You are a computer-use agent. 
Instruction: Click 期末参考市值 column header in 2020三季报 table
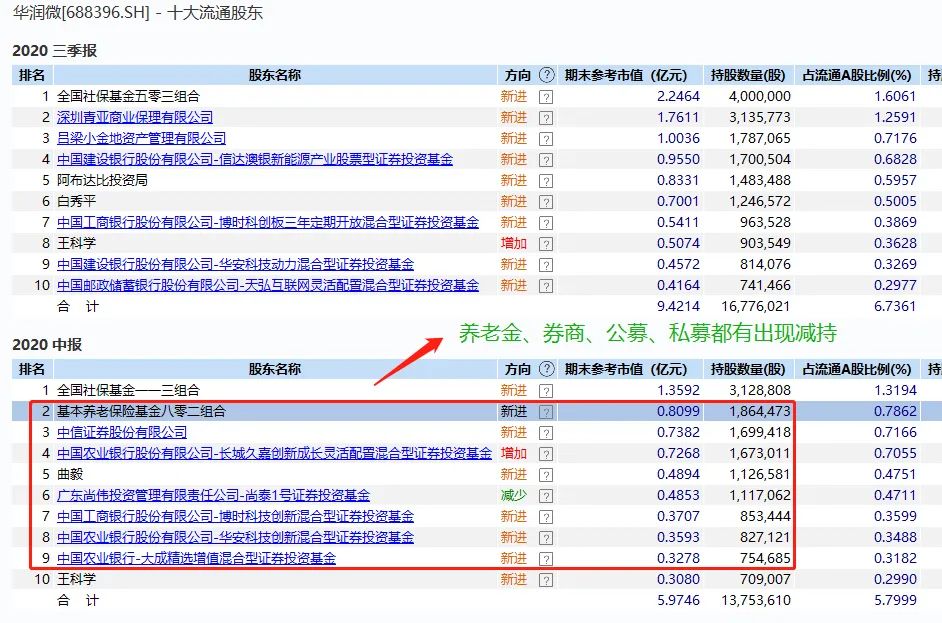click(x=625, y=75)
